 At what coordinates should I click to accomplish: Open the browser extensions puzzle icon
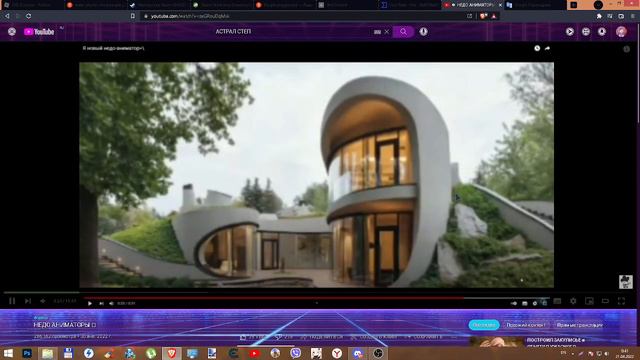coord(599,16)
